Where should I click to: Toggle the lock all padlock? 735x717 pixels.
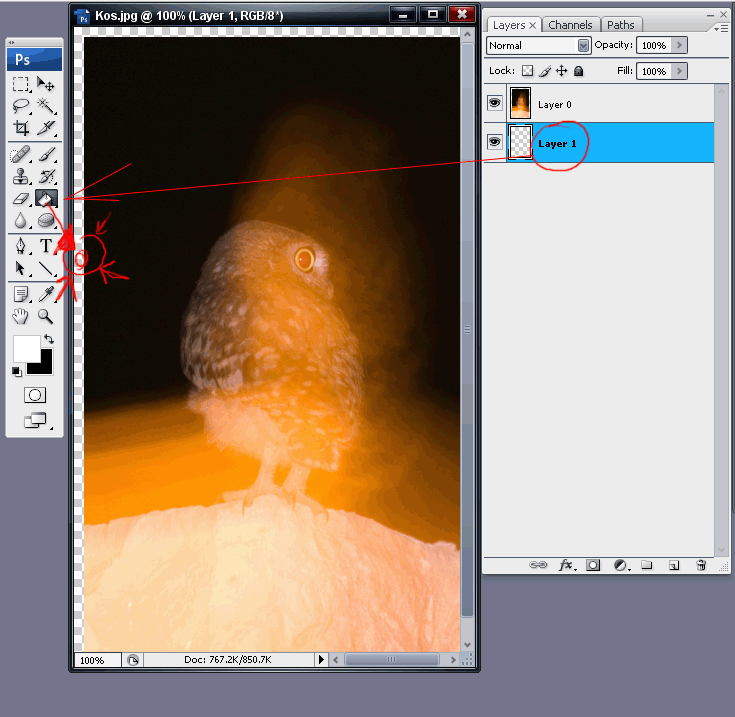578,71
